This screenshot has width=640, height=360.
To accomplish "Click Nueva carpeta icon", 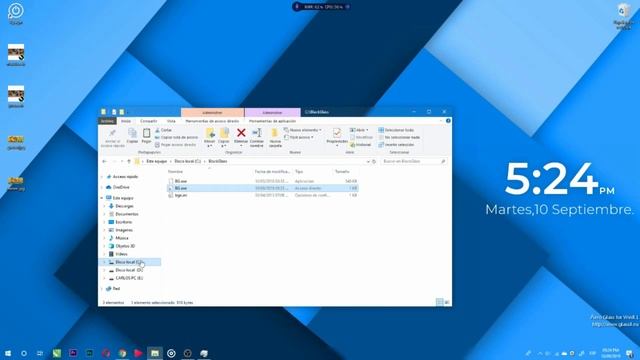I will tap(275, 133).
